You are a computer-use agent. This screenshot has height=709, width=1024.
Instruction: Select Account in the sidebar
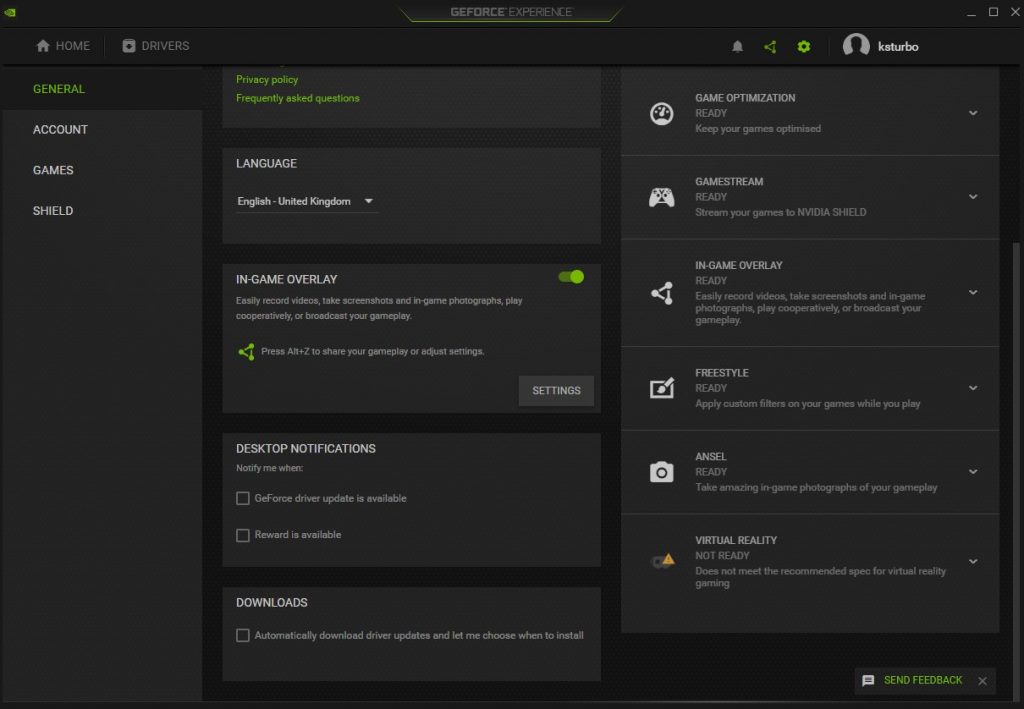(60, 130)
